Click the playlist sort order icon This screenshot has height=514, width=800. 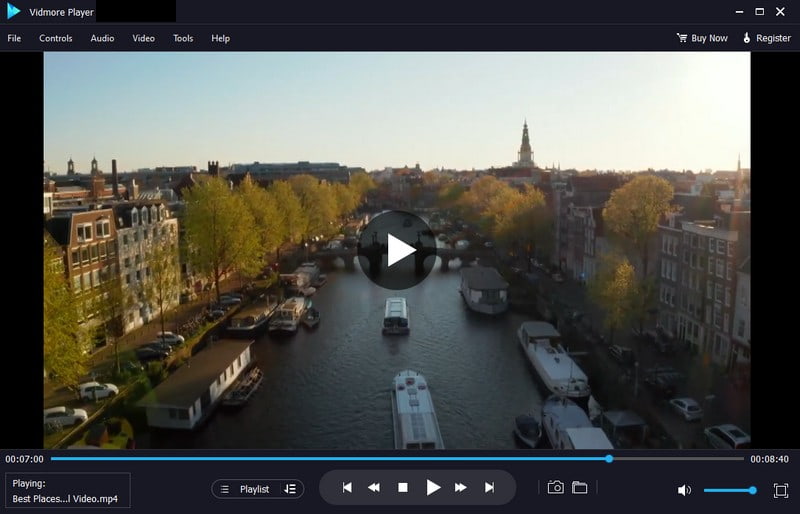coord(290,489)
